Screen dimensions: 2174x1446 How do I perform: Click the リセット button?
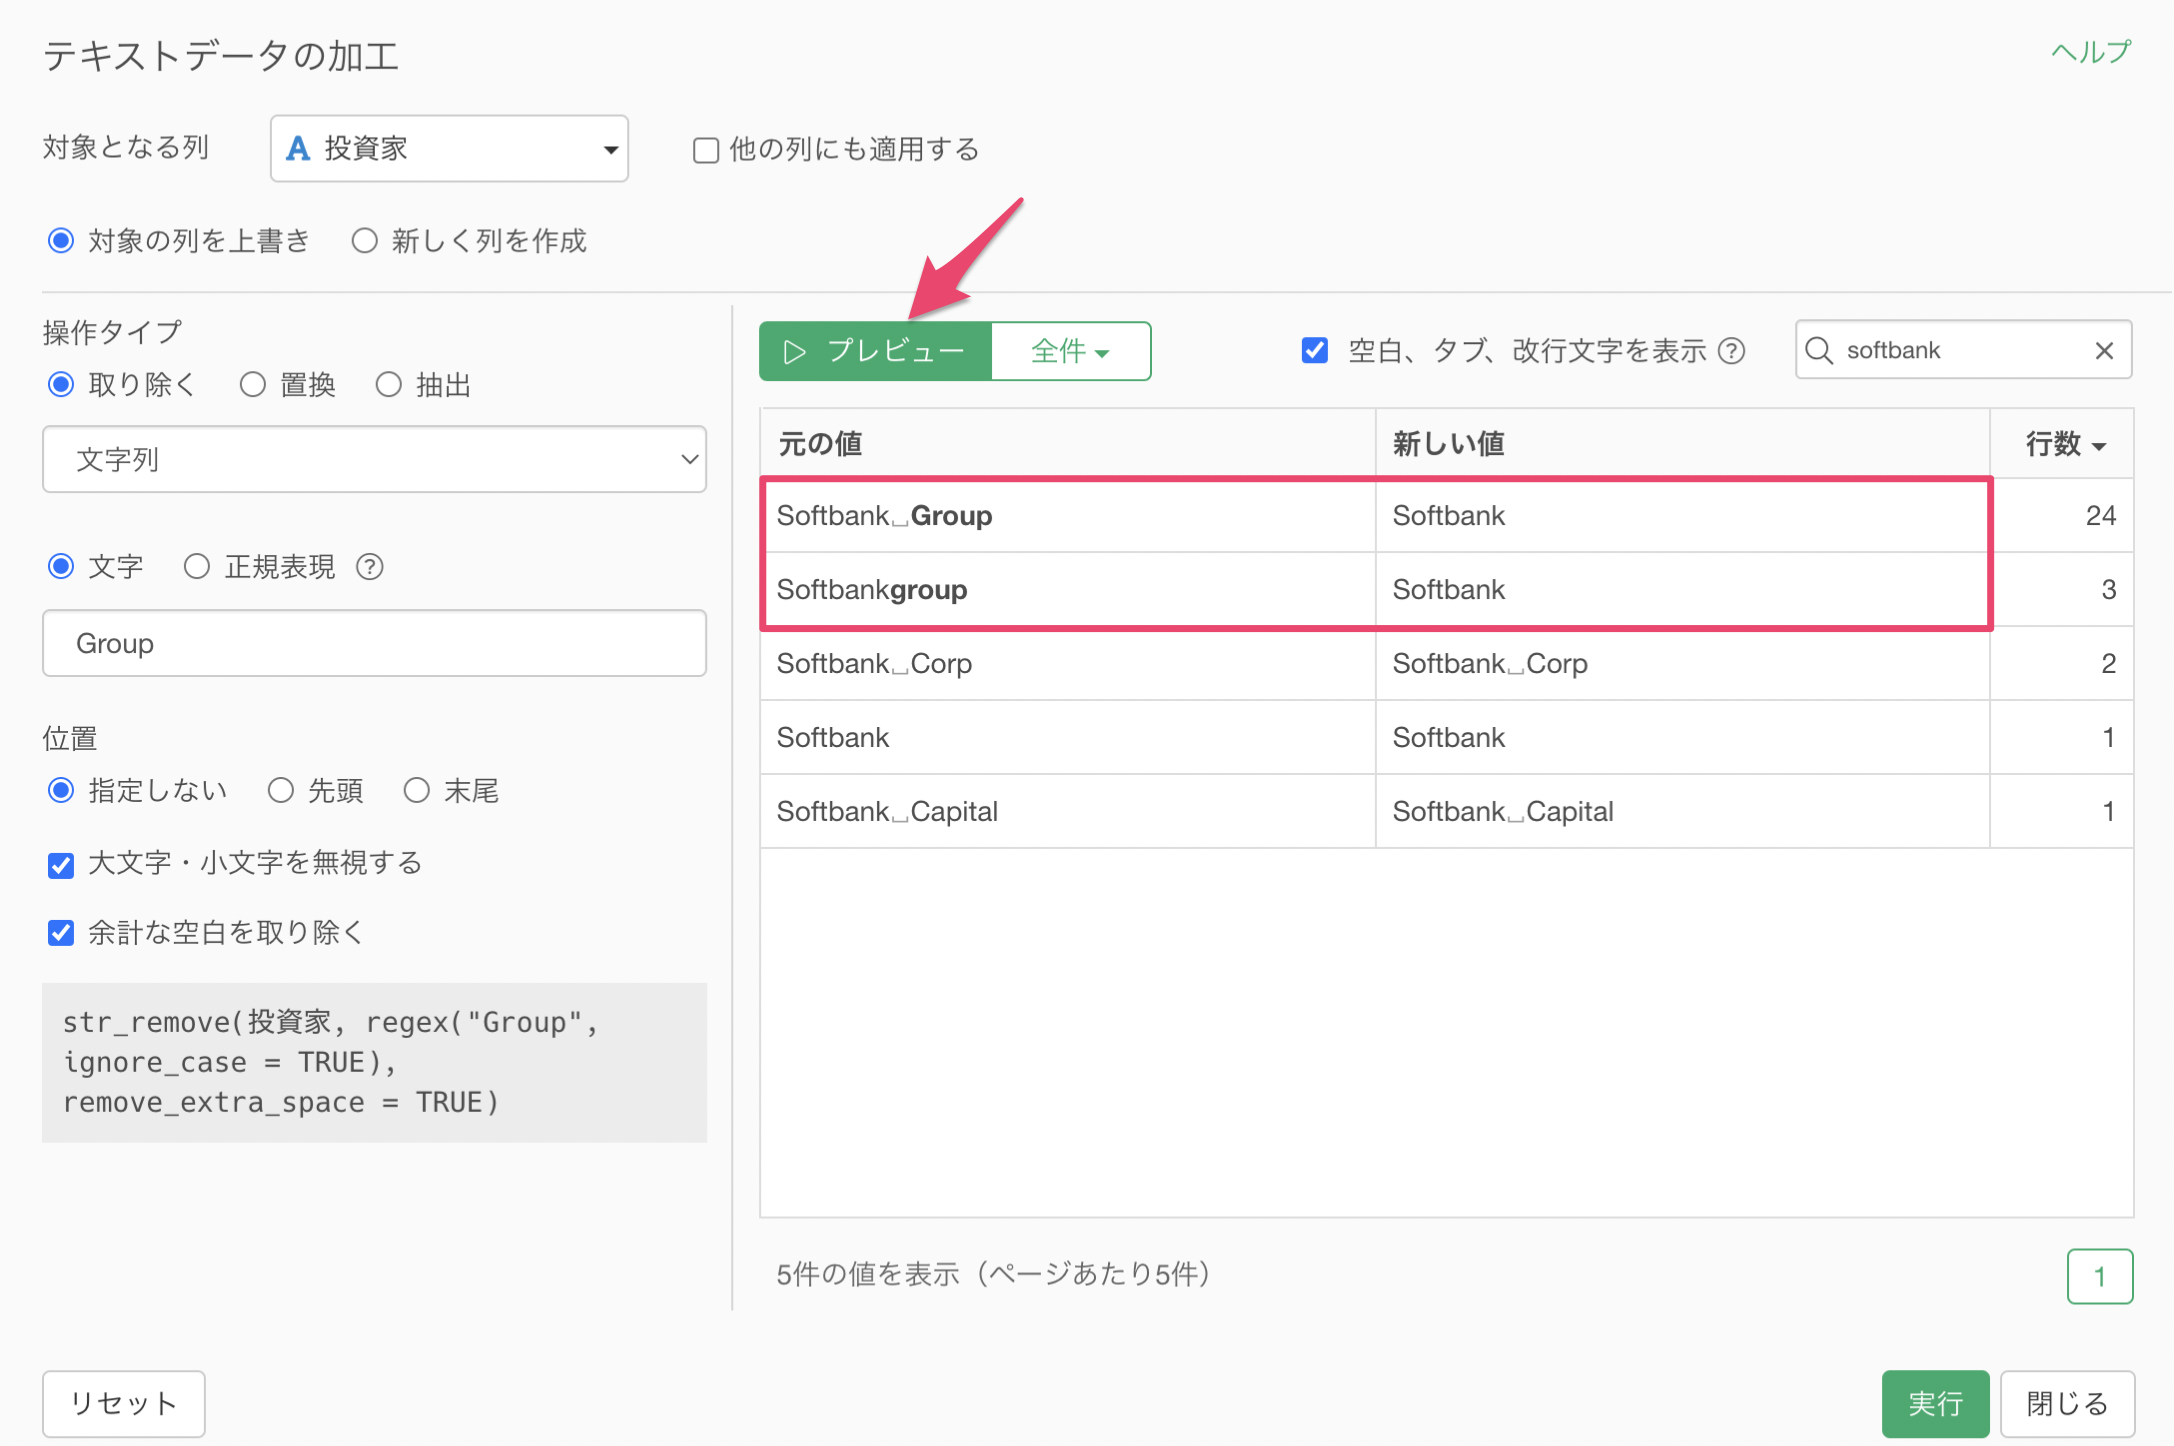tap(124, 1404)
